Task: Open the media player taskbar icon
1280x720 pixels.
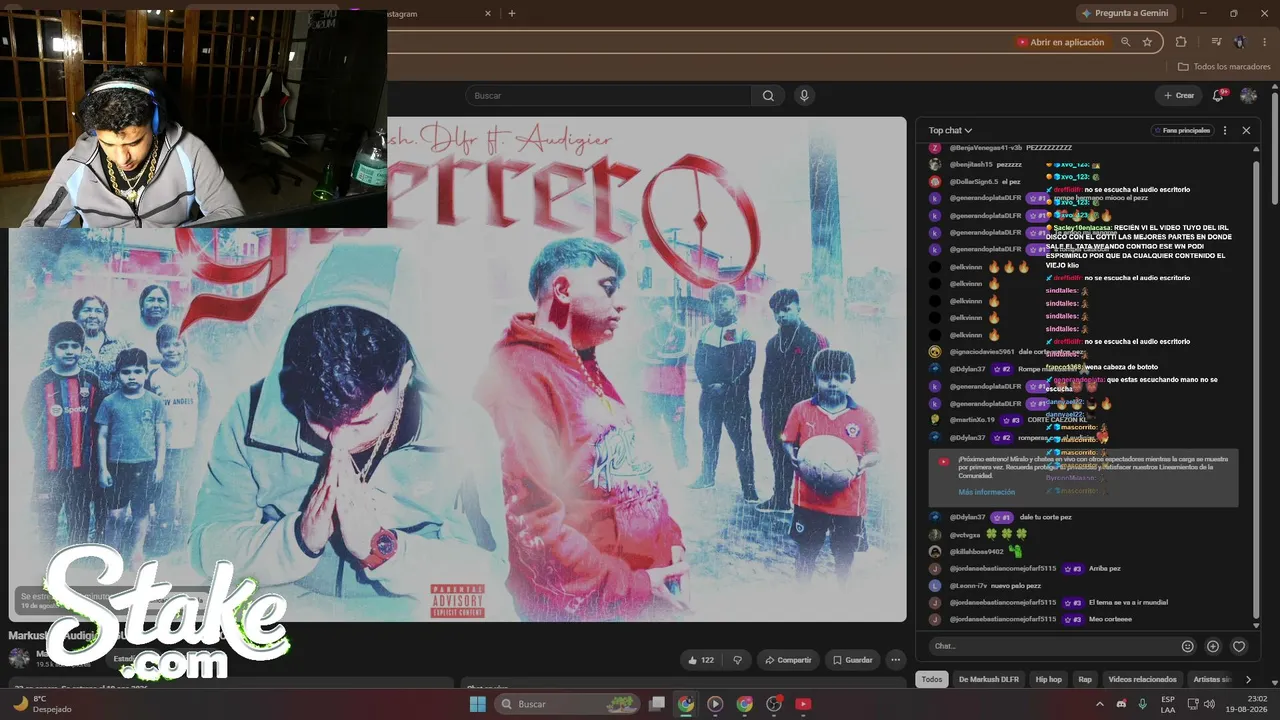Action: (715, 704)
